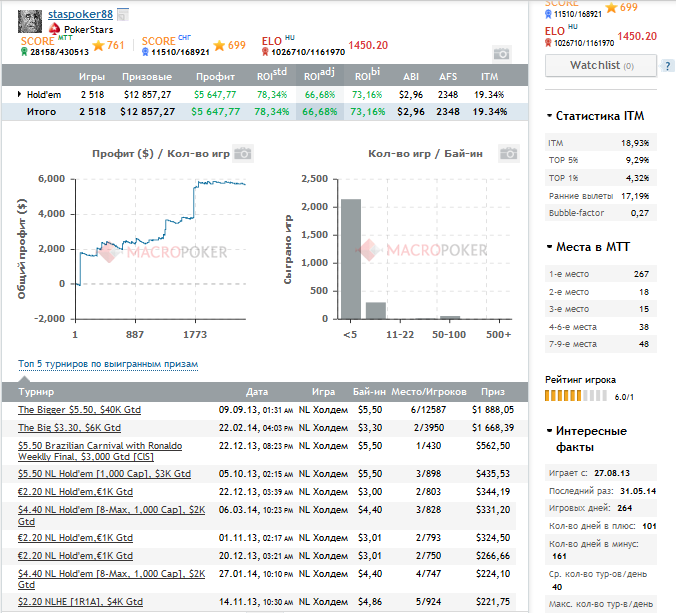
Task: Click the gold star next to 761 score
Action: coord(96,45)
